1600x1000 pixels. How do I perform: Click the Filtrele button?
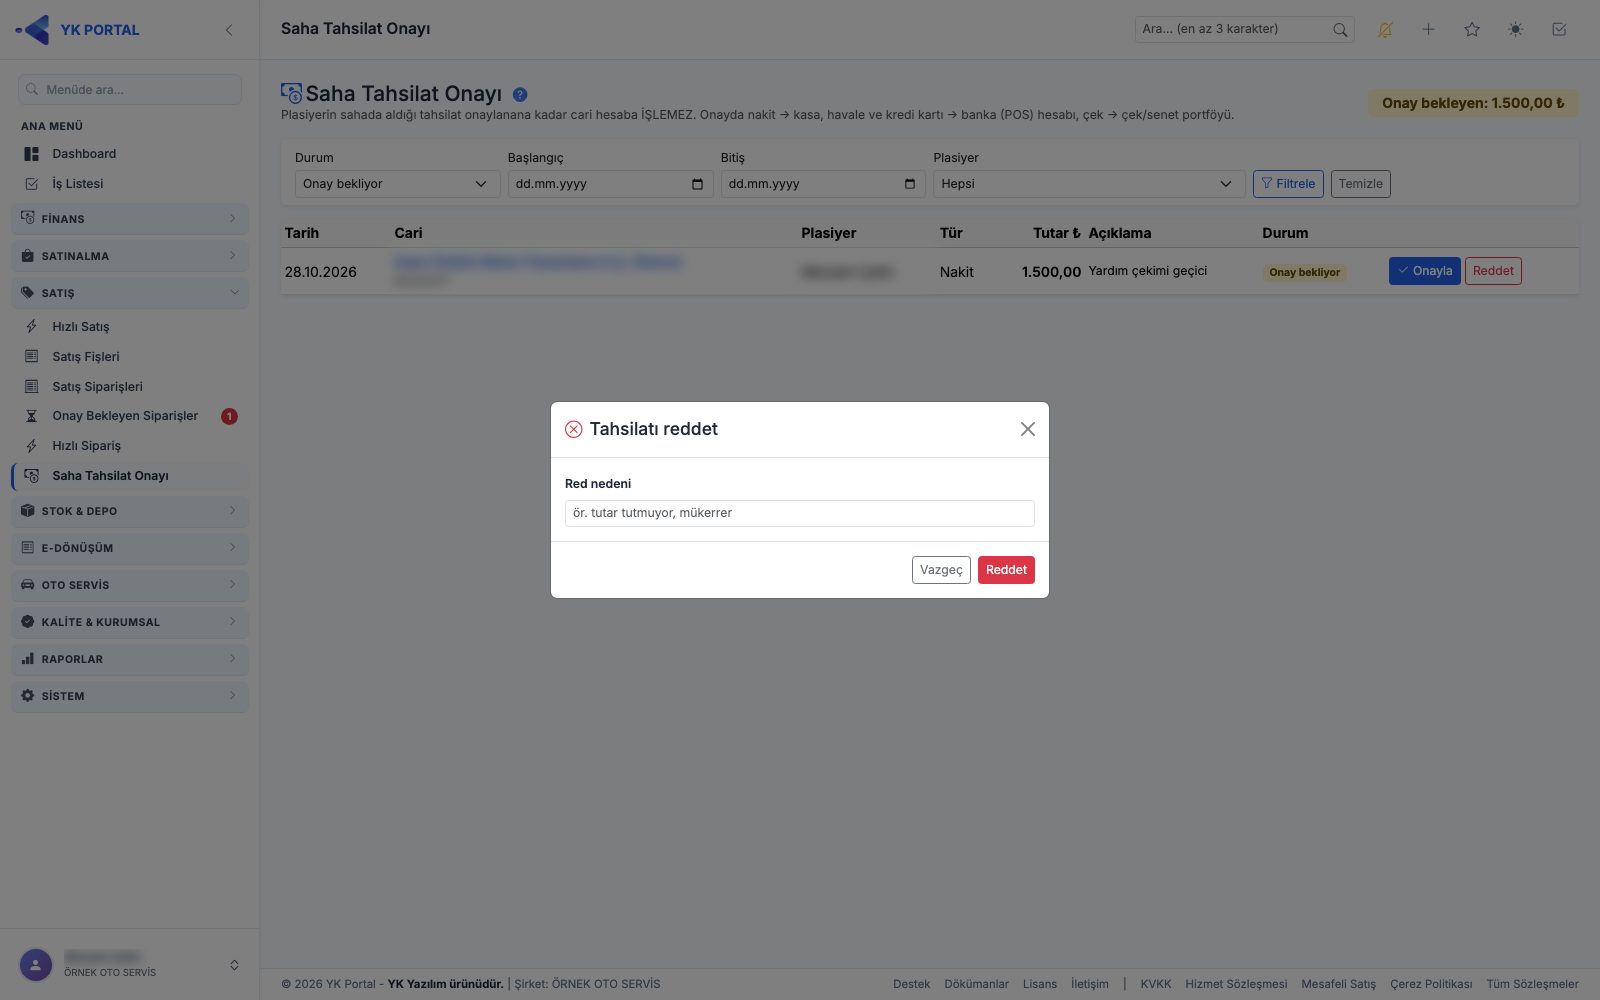[1288, 184]
